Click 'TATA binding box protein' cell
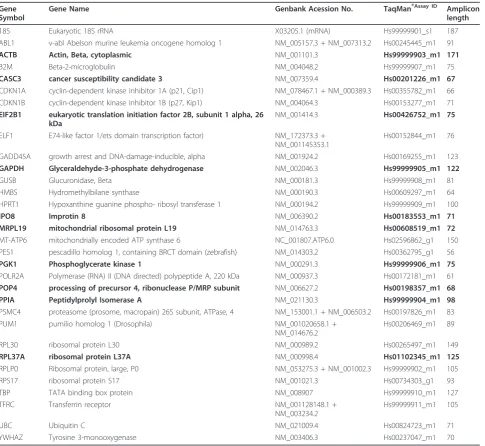The height and width of the screenshot is (446, 485). click(91, 393)
